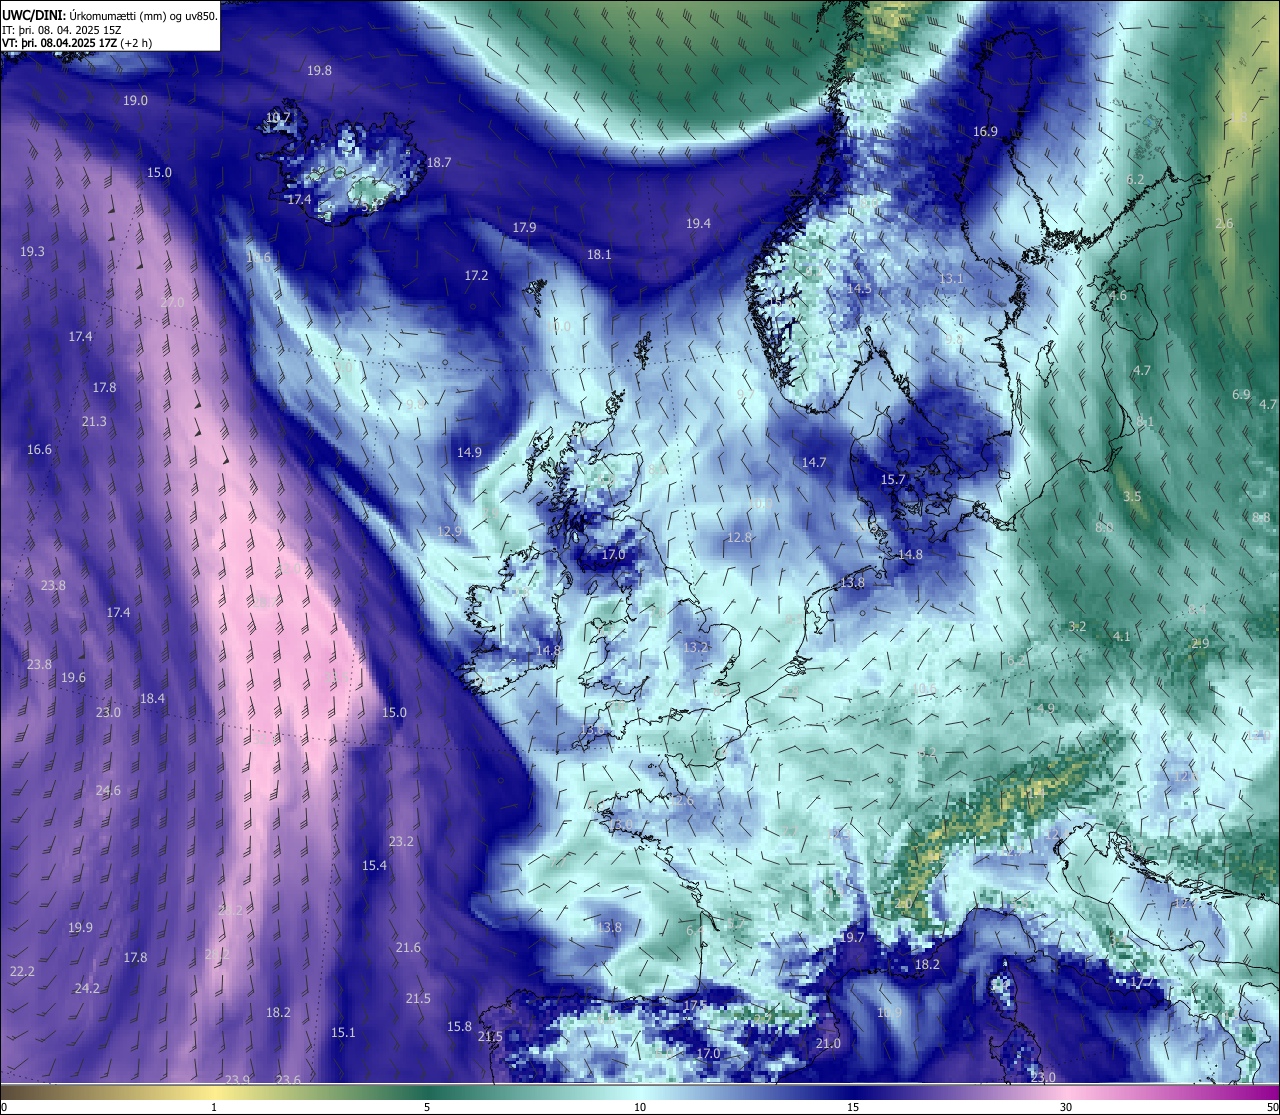Viewport: 1280px width, 1115px height.
Task: Click the value 18.7 east of Iceland
Action: 439,162
